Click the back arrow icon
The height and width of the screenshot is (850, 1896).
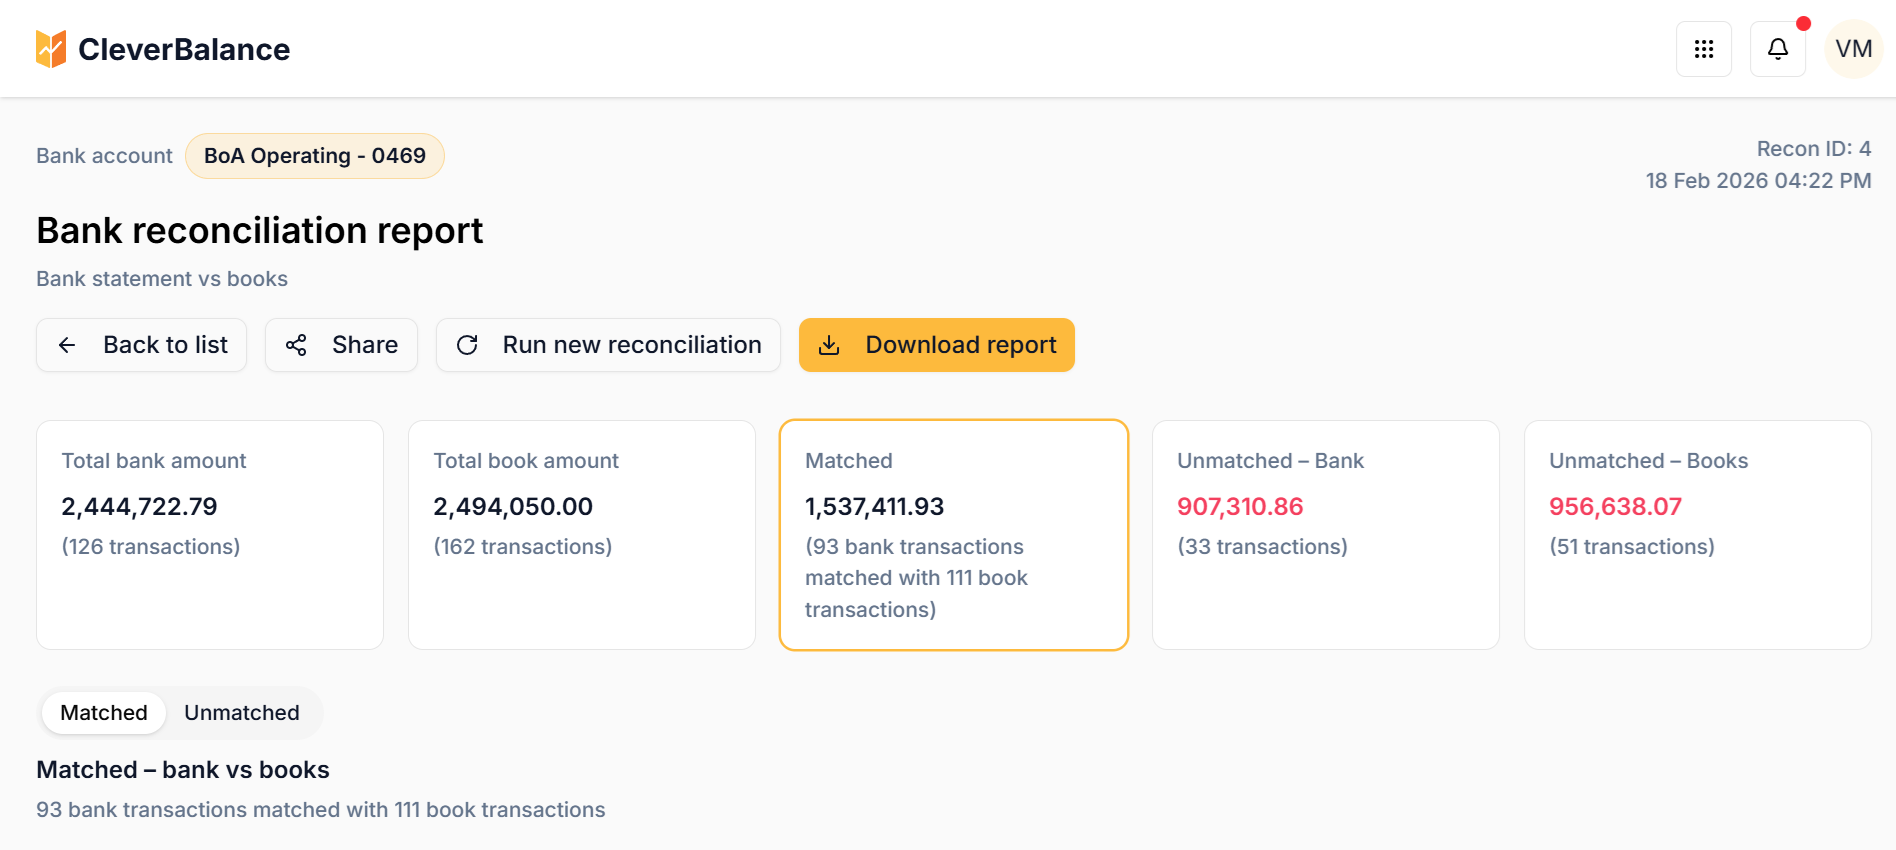(x=67, y=345)
